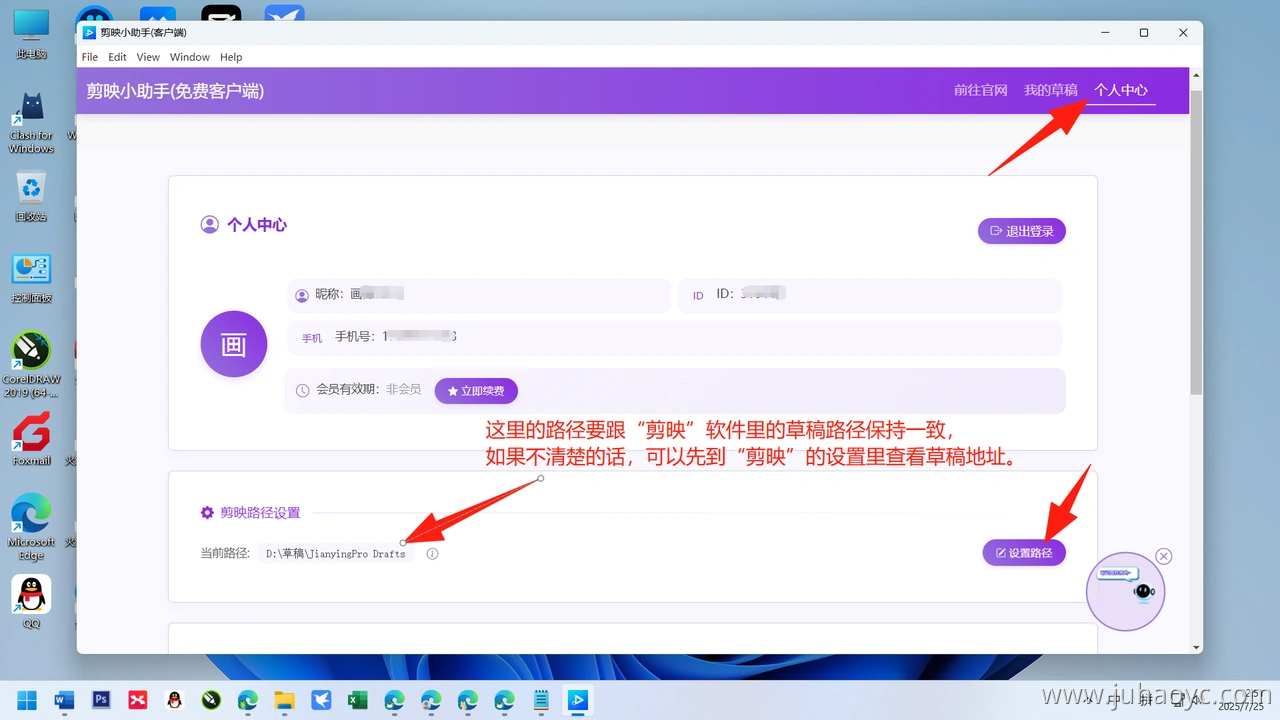Open the View menu
The image size is (1280, 720).
pyautogui.click(x=148, y=57)
